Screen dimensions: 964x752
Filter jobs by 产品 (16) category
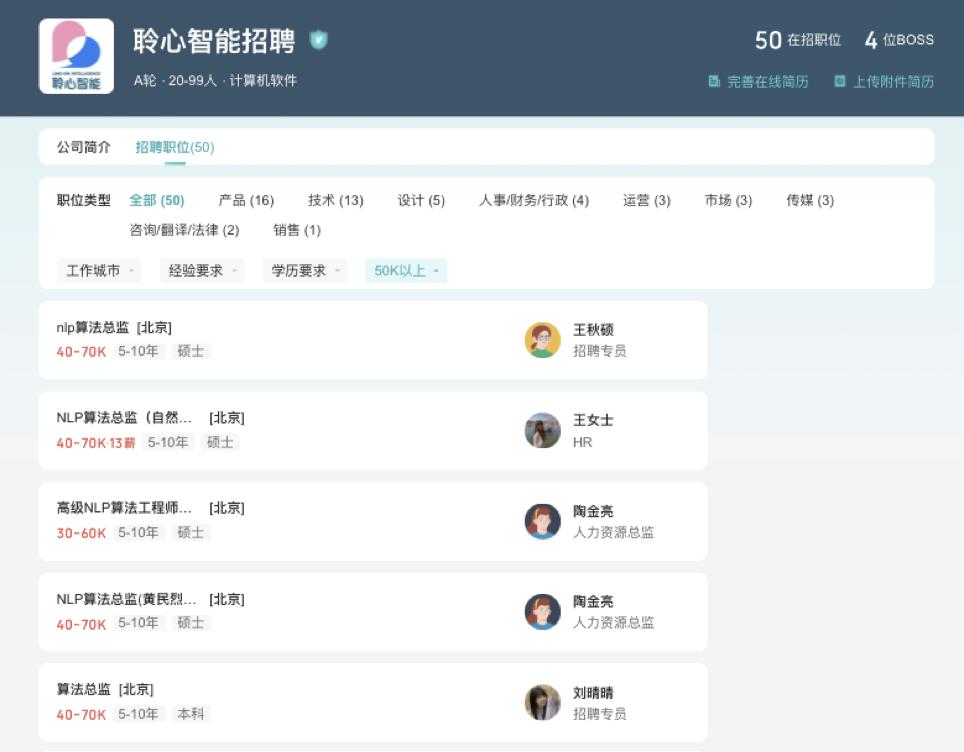tap(246, 200)
